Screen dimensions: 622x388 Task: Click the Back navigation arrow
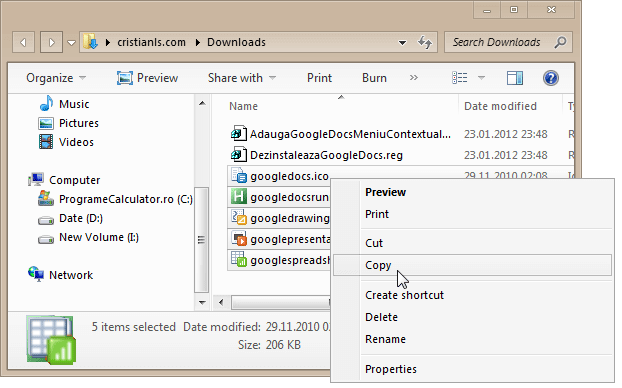click(x=23, y=42)
